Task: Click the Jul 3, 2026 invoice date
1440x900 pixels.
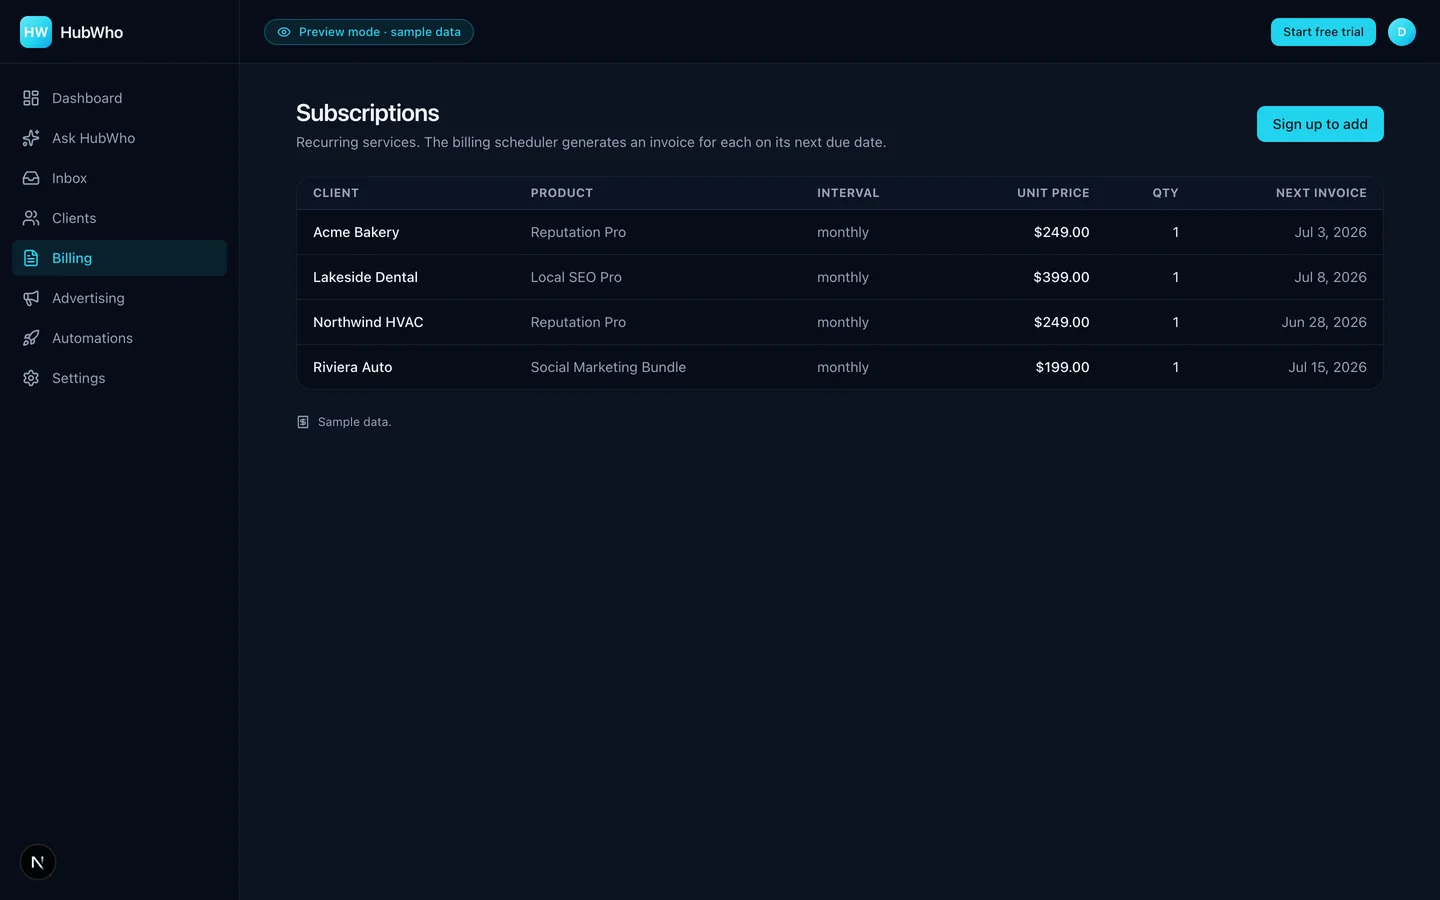Action: click(x=1330, y=232)
